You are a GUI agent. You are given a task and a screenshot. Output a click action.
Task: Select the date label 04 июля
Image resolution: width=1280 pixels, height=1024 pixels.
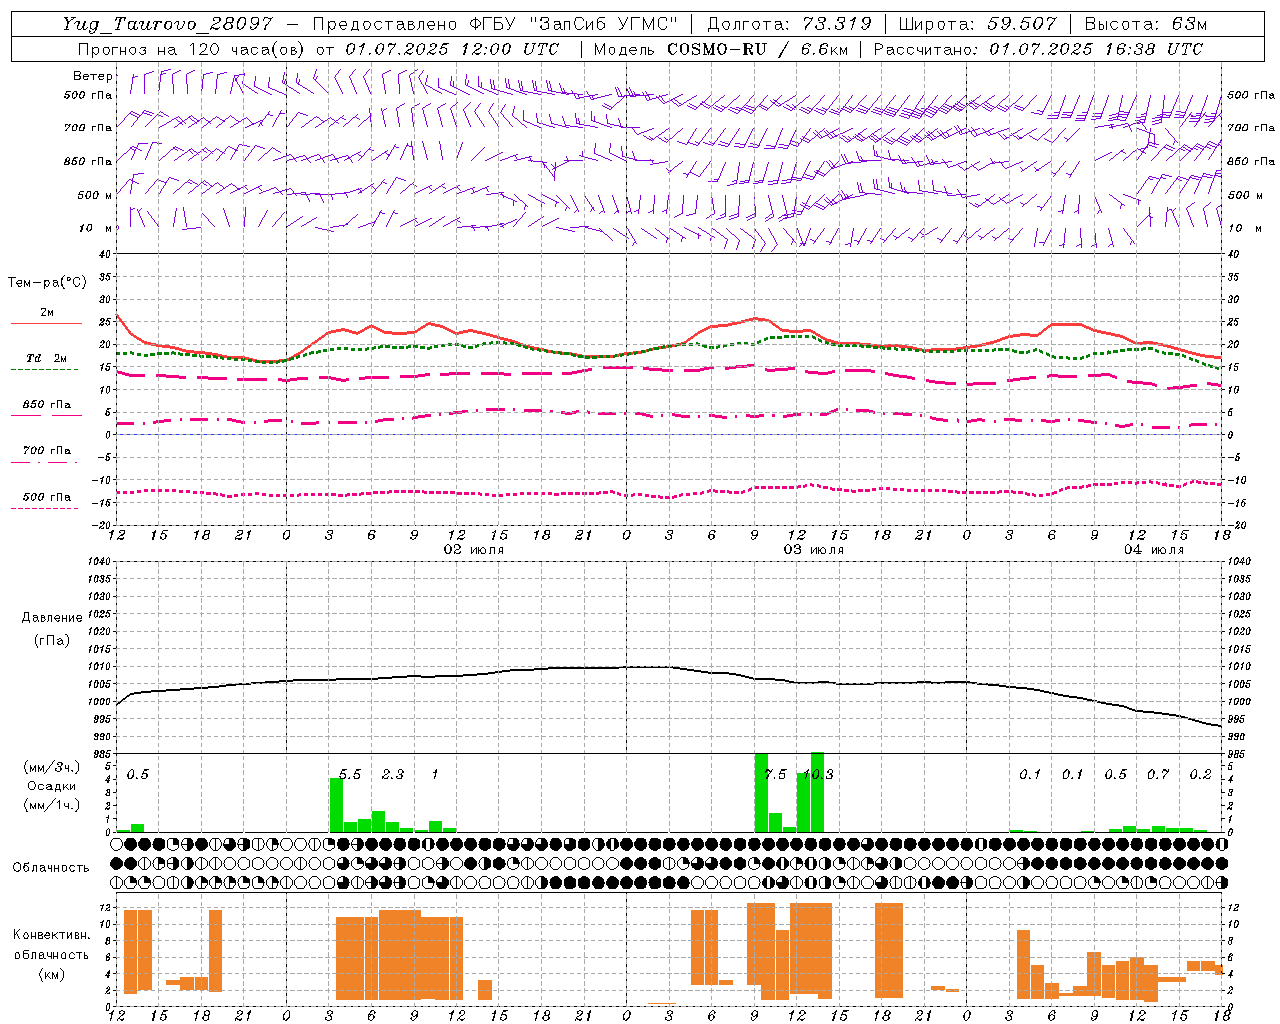pyautogui.click(x=1154, y=550)
